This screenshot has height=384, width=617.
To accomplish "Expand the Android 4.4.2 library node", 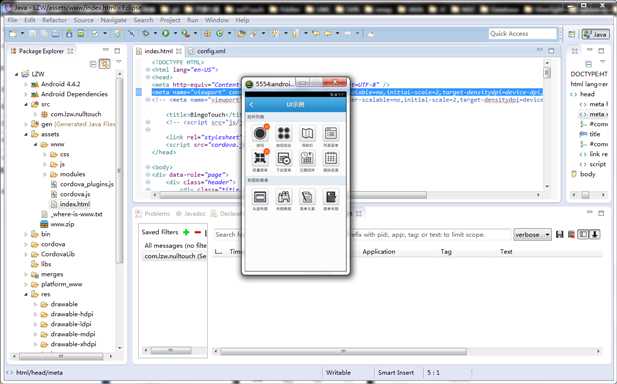I will tap(26, 84).
